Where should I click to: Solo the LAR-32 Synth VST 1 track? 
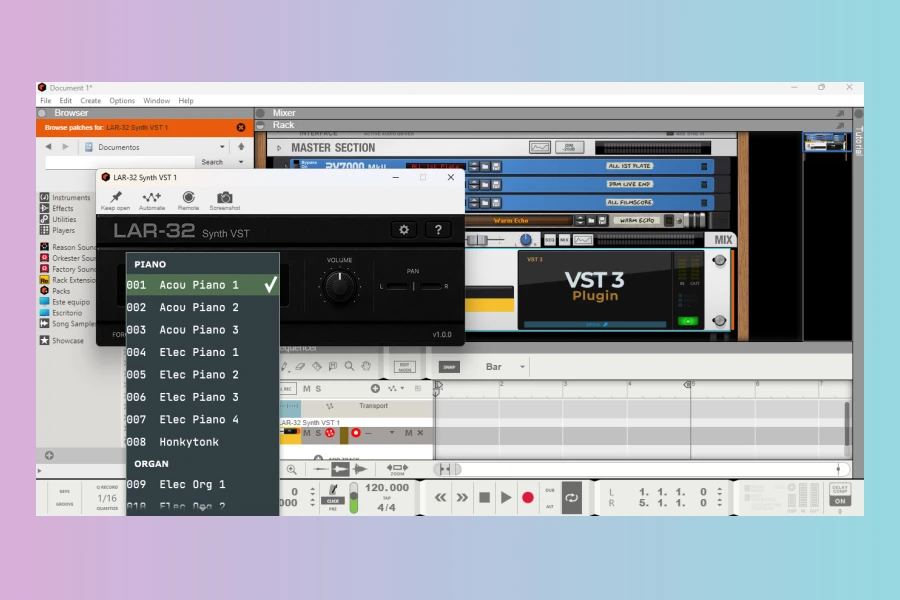tap(318, 433)
